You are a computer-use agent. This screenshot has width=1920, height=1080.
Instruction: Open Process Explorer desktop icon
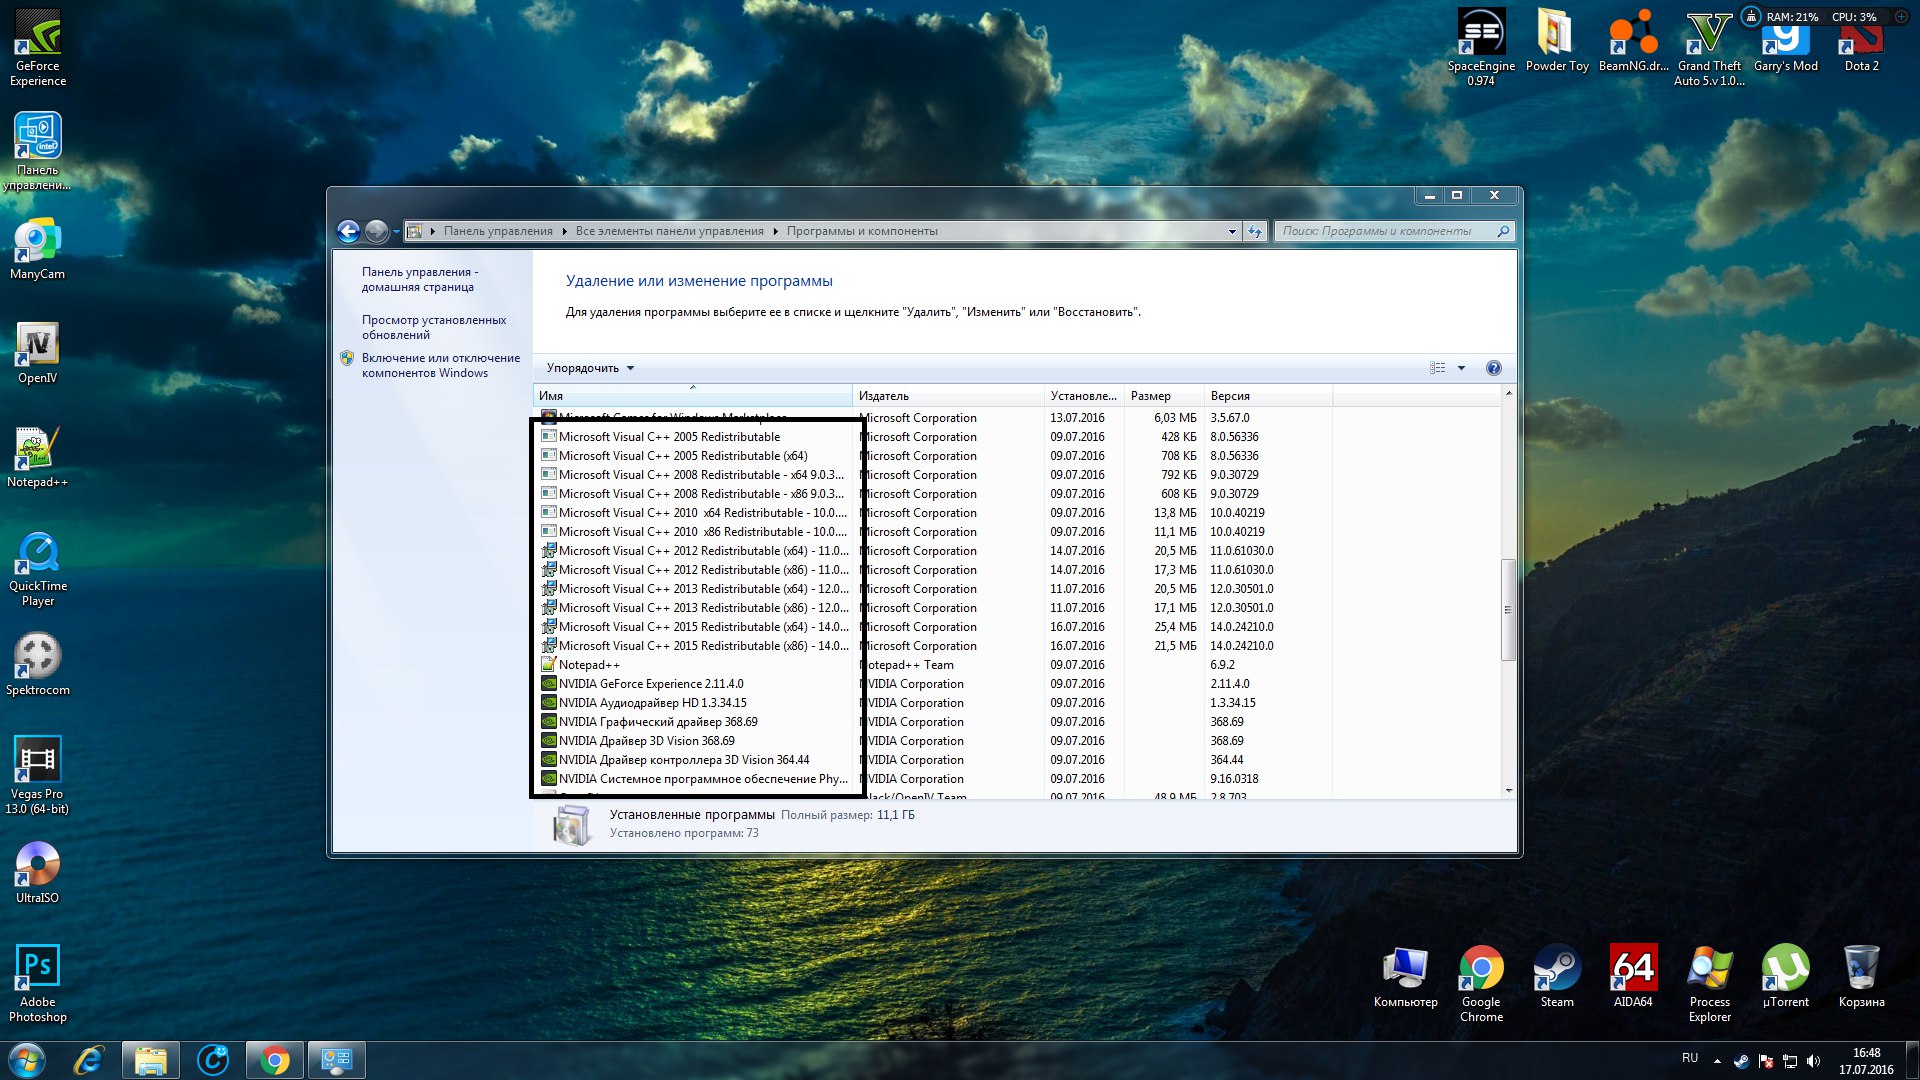(x=1709, y=985)
